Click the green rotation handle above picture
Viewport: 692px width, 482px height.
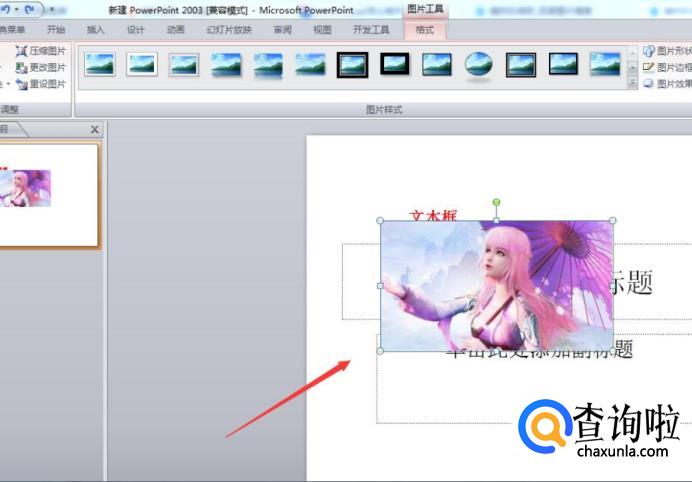[x=496, y=202]
